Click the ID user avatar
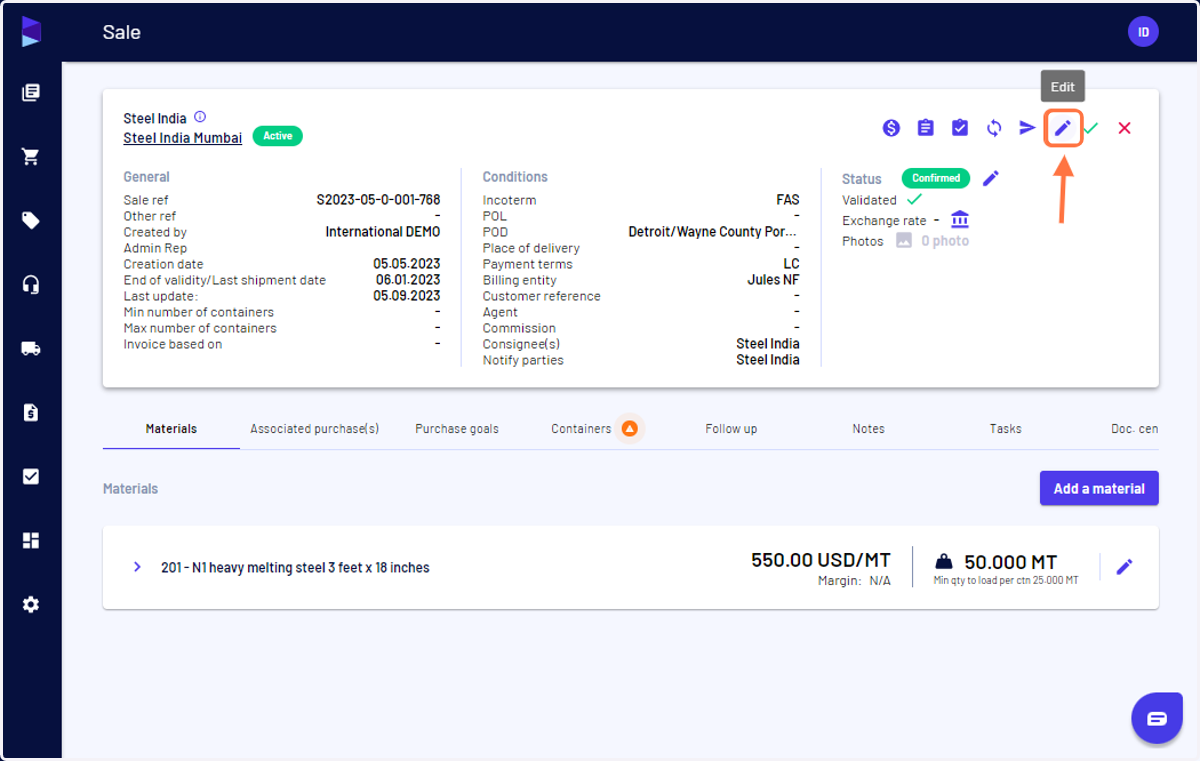The width and height of the screenshot is (1200, 761). point(1143,32)
